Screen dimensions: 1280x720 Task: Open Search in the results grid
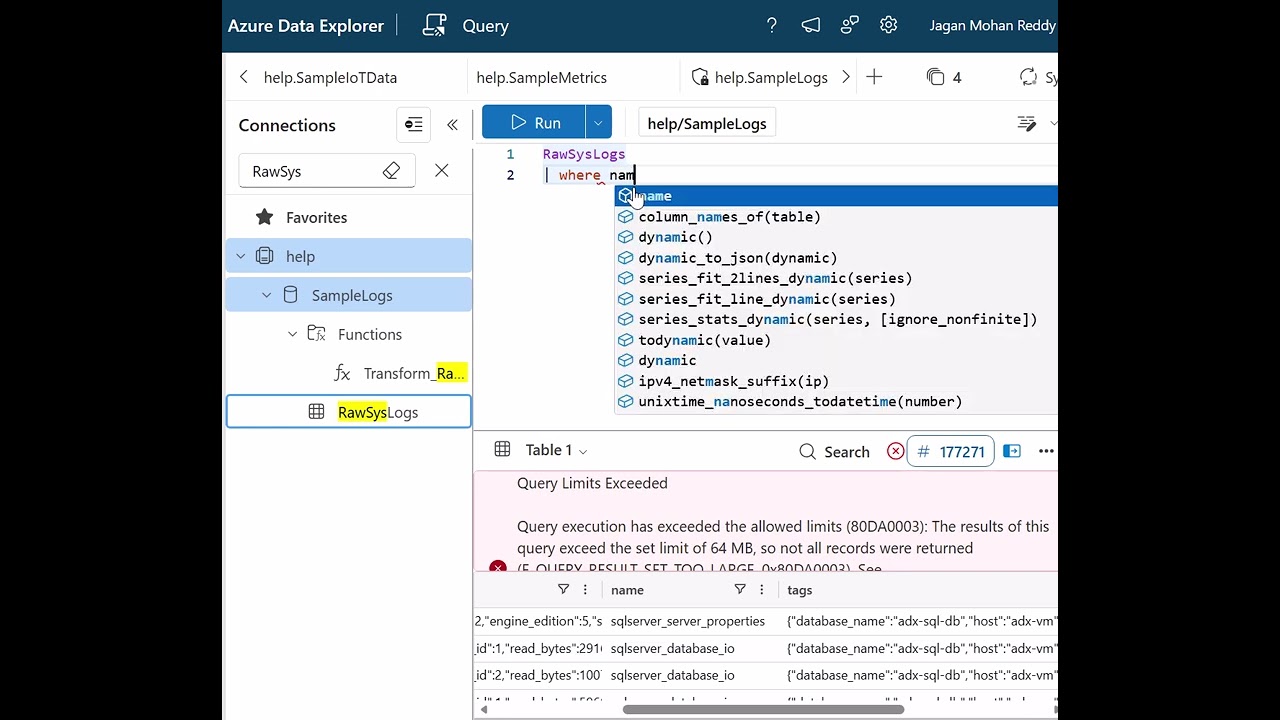[835, 452]
